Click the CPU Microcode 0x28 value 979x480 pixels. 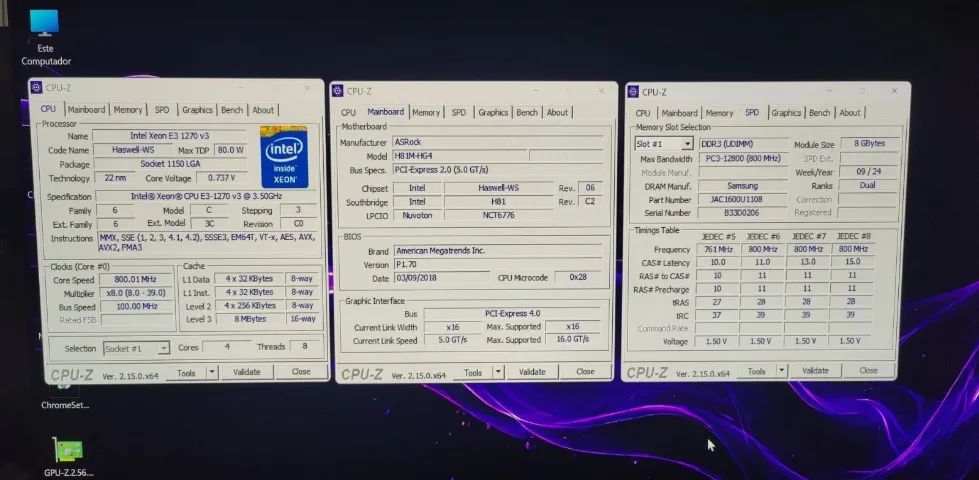point(578,277)
